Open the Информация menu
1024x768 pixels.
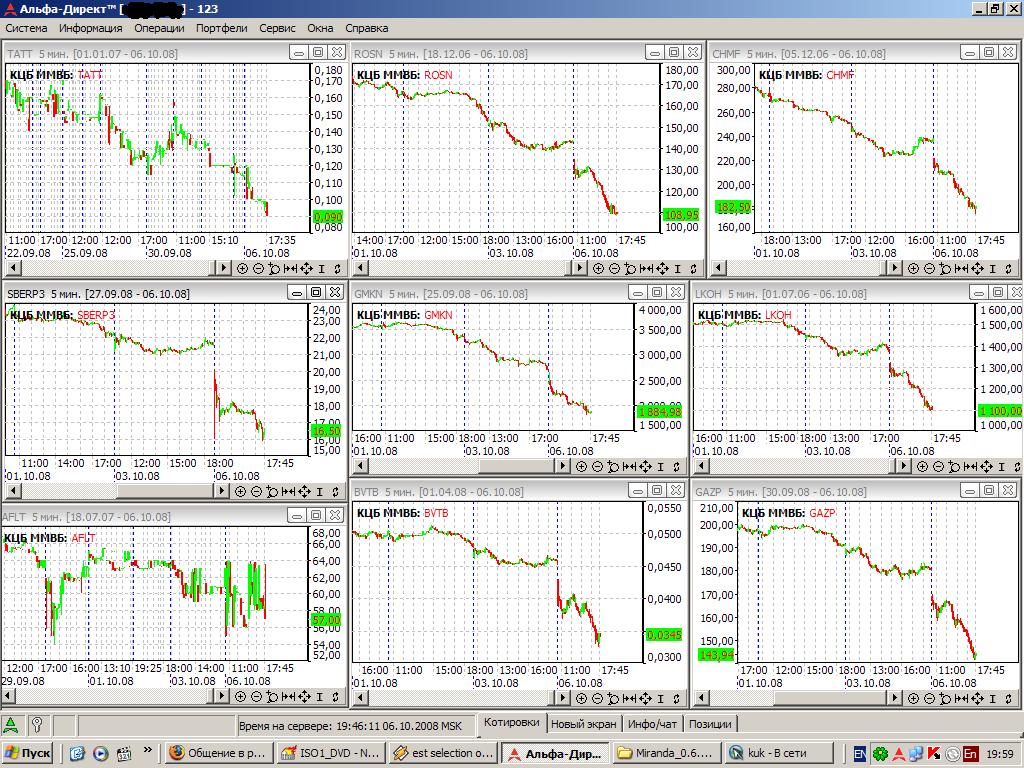pos(91,28)
